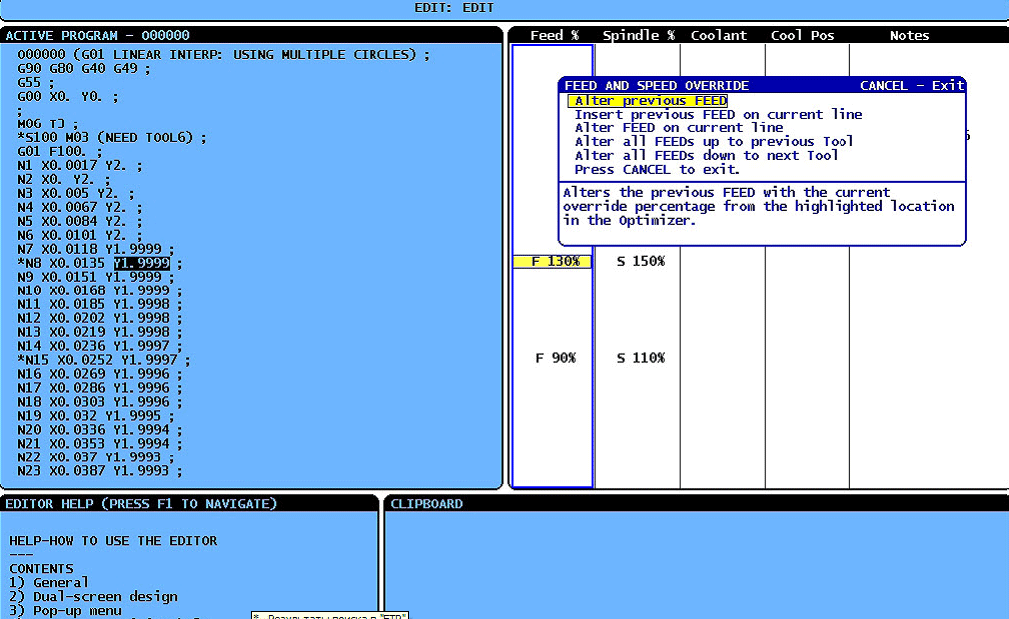Image resolution: width=1009 pixels, height=619 pixels.
Task: Select the 'Coolant' column header
Action: click(x=718, y=36)
